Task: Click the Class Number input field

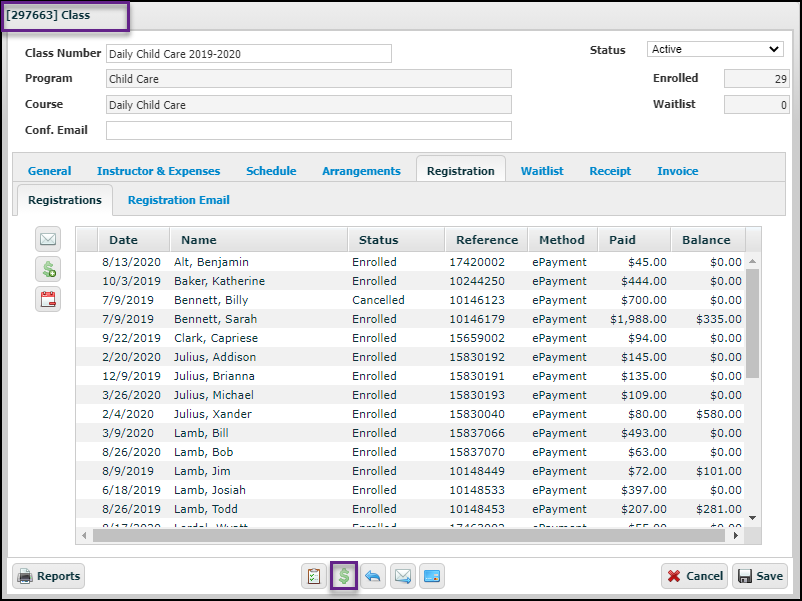Action: 249,54
